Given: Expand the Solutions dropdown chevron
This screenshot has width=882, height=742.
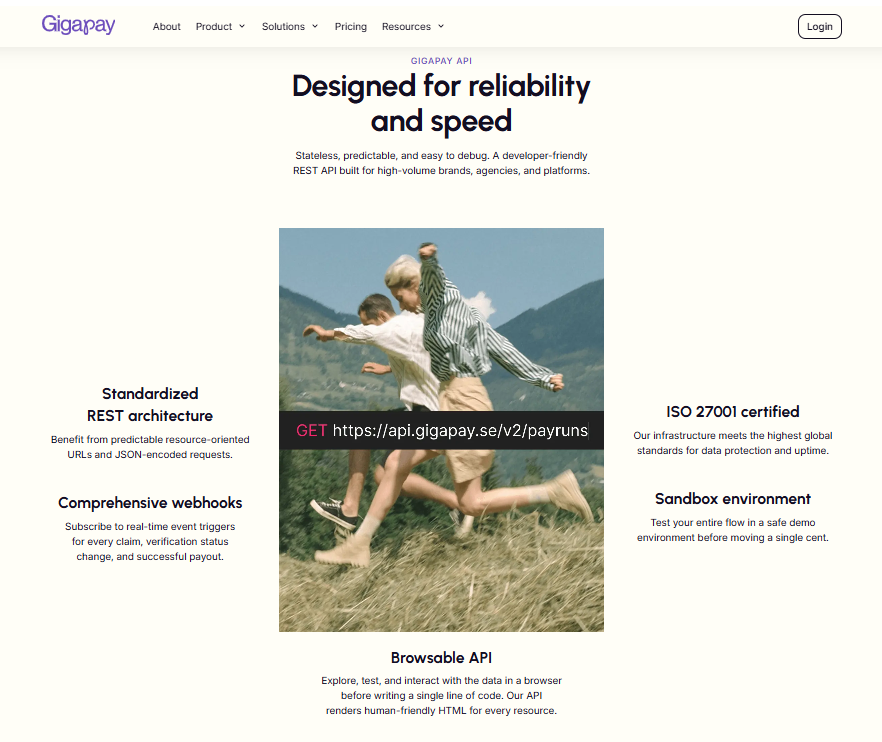Looking at the screenshot, I should point(315,26).
